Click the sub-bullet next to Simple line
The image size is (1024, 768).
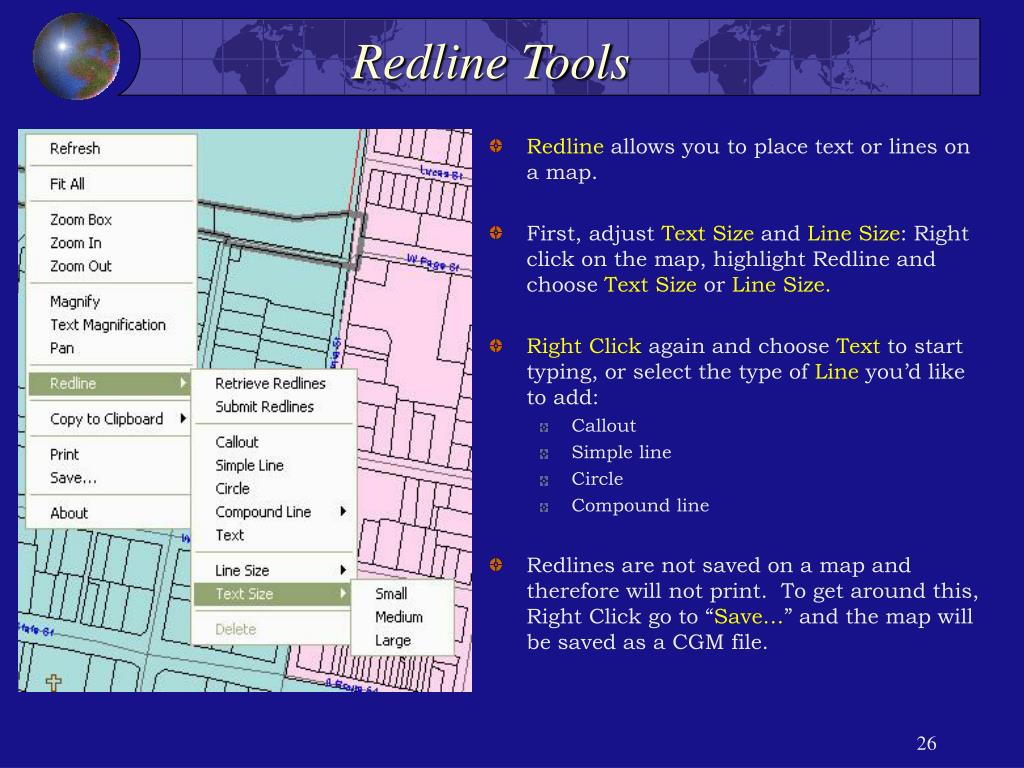[x=544, y=454]
